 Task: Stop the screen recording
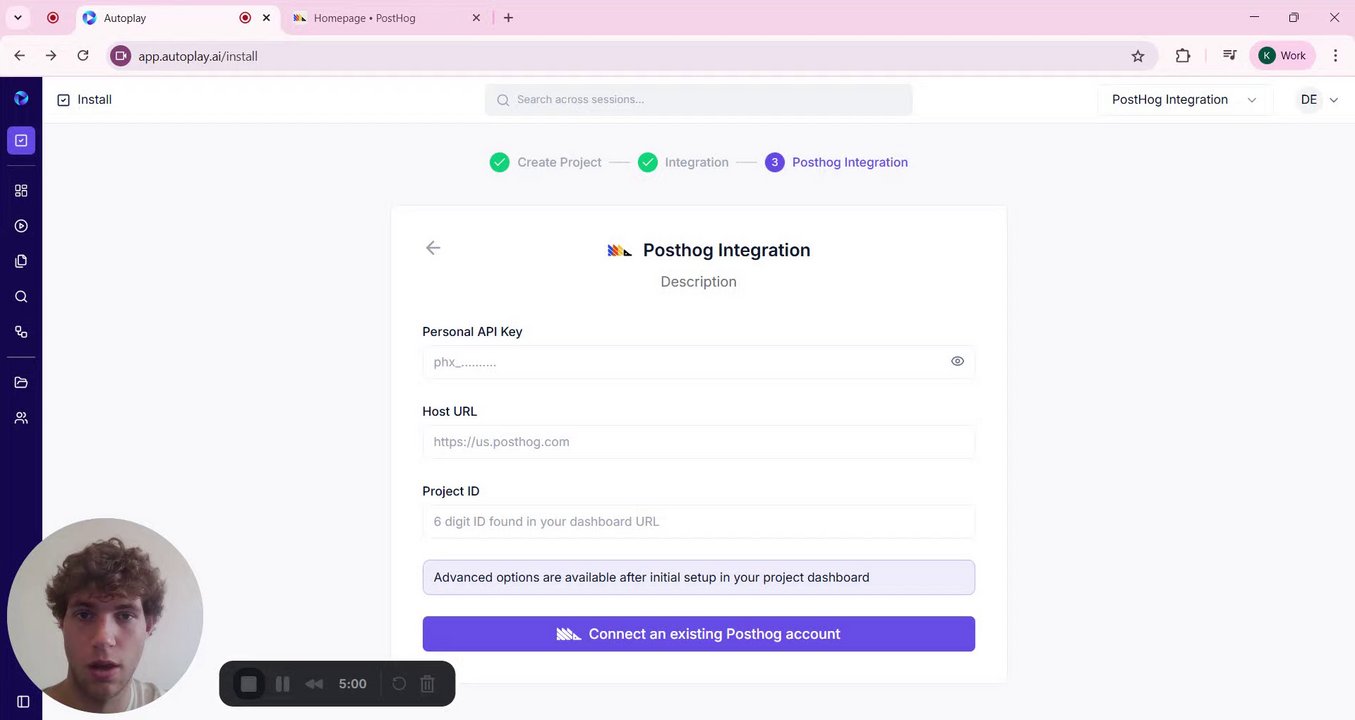[249, 684]
